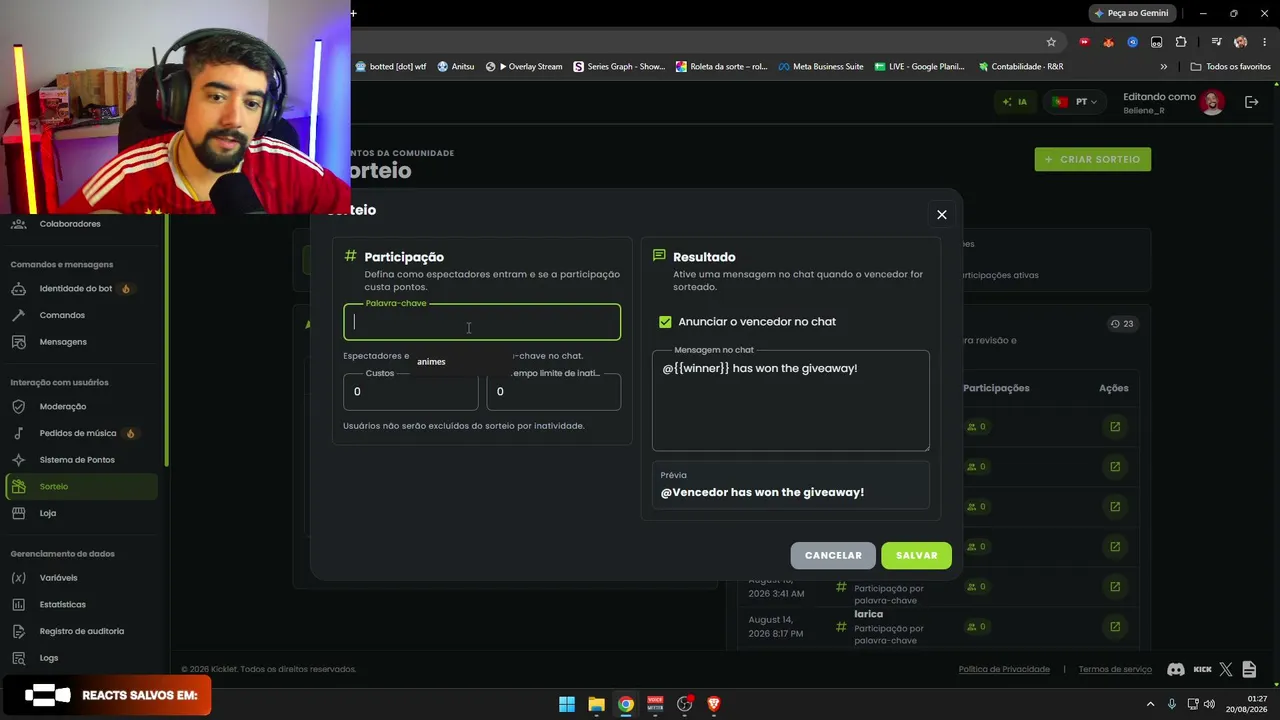Click the Peça ao Gemini button
Image resolution: width=1280 pixels, height=720 pixels.
(1131, 13)
